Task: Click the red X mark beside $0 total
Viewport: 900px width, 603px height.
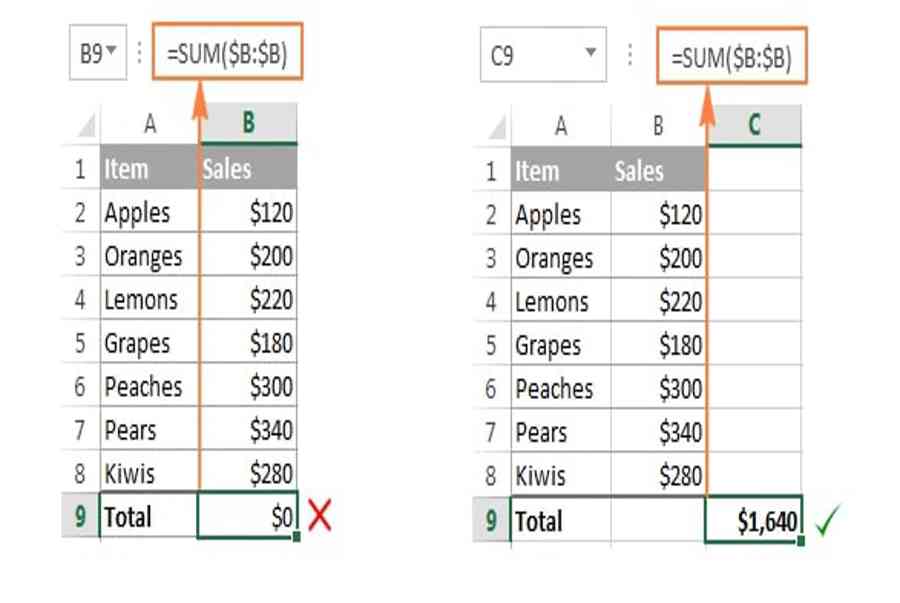Action: [x=320, y=515]
